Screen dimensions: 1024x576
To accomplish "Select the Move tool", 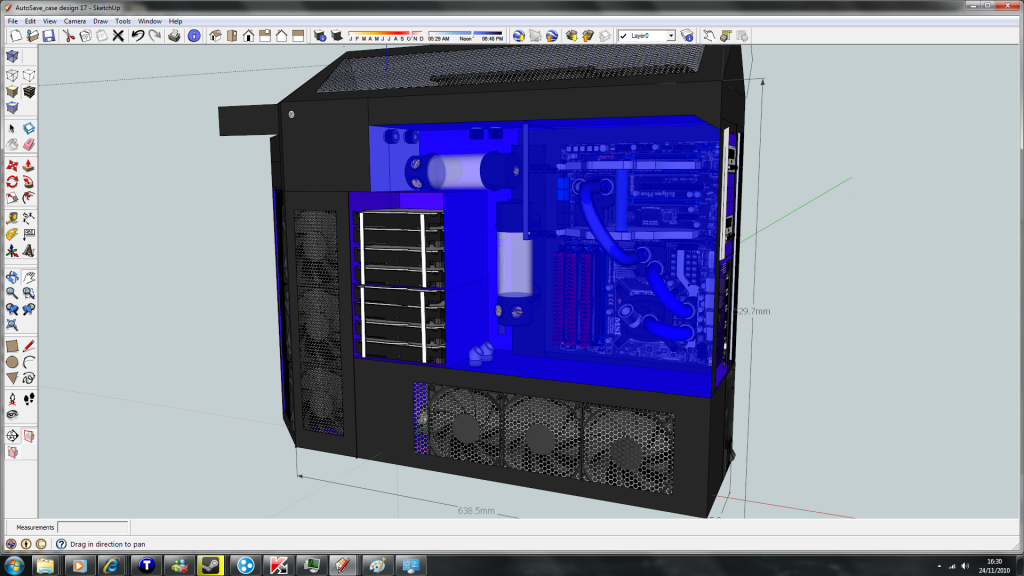I will pos(12,166).
